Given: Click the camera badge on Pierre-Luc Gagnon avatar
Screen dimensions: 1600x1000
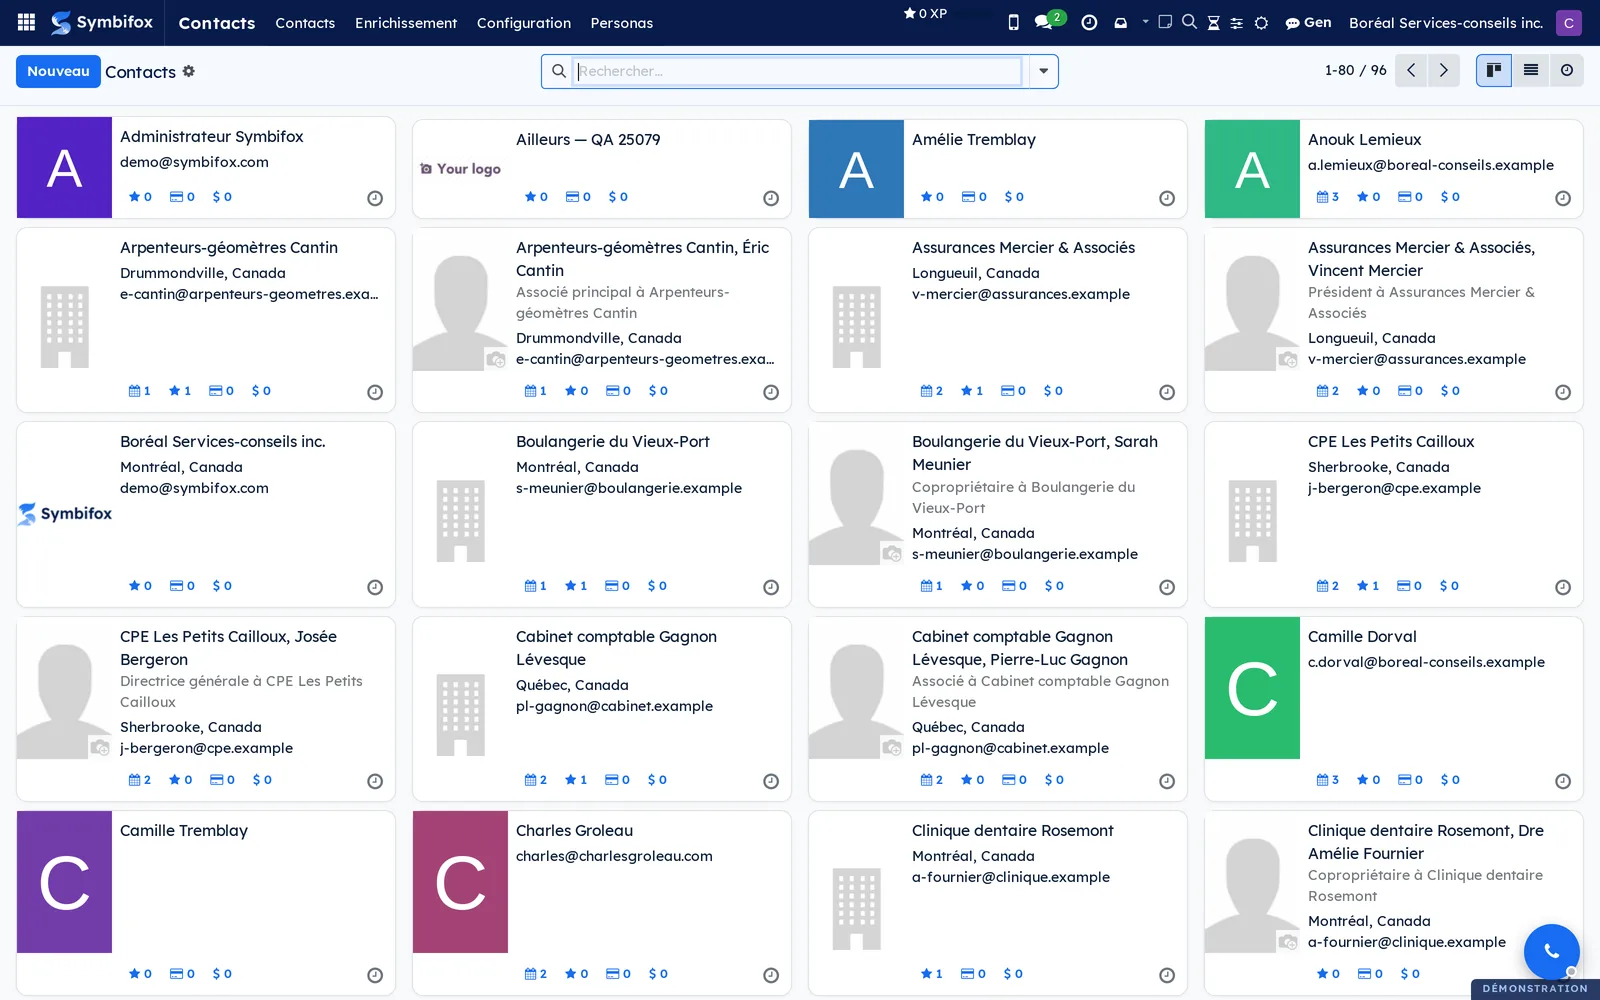Looking at the screenshot, I should tap(892, 747).
